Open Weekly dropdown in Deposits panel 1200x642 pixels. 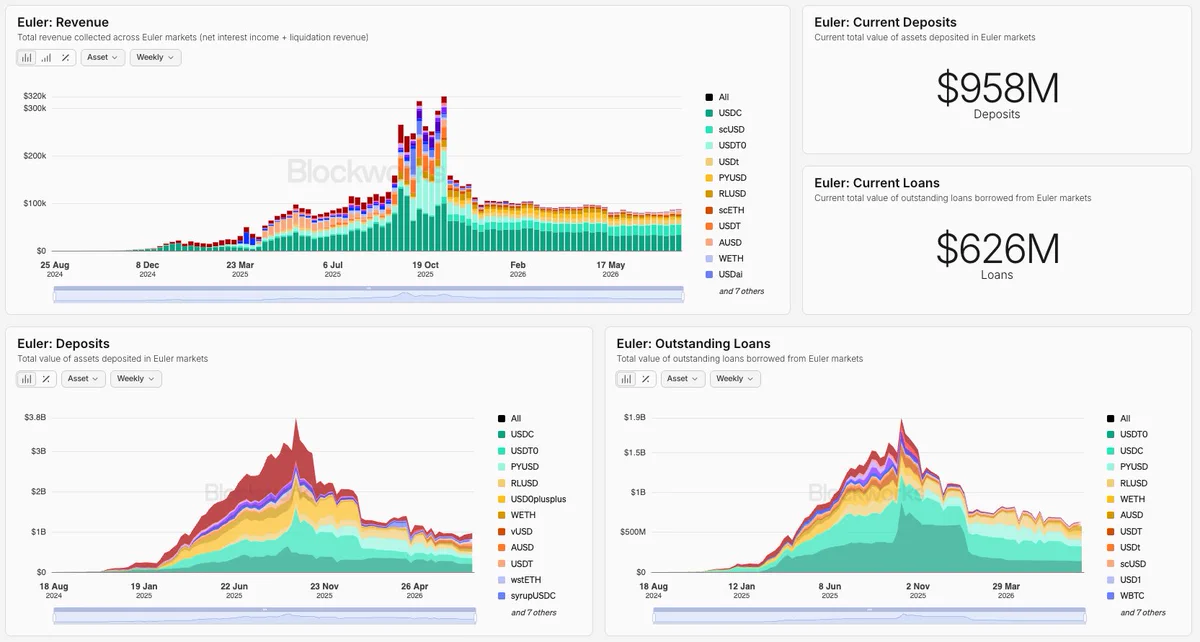tap(136, 379)
